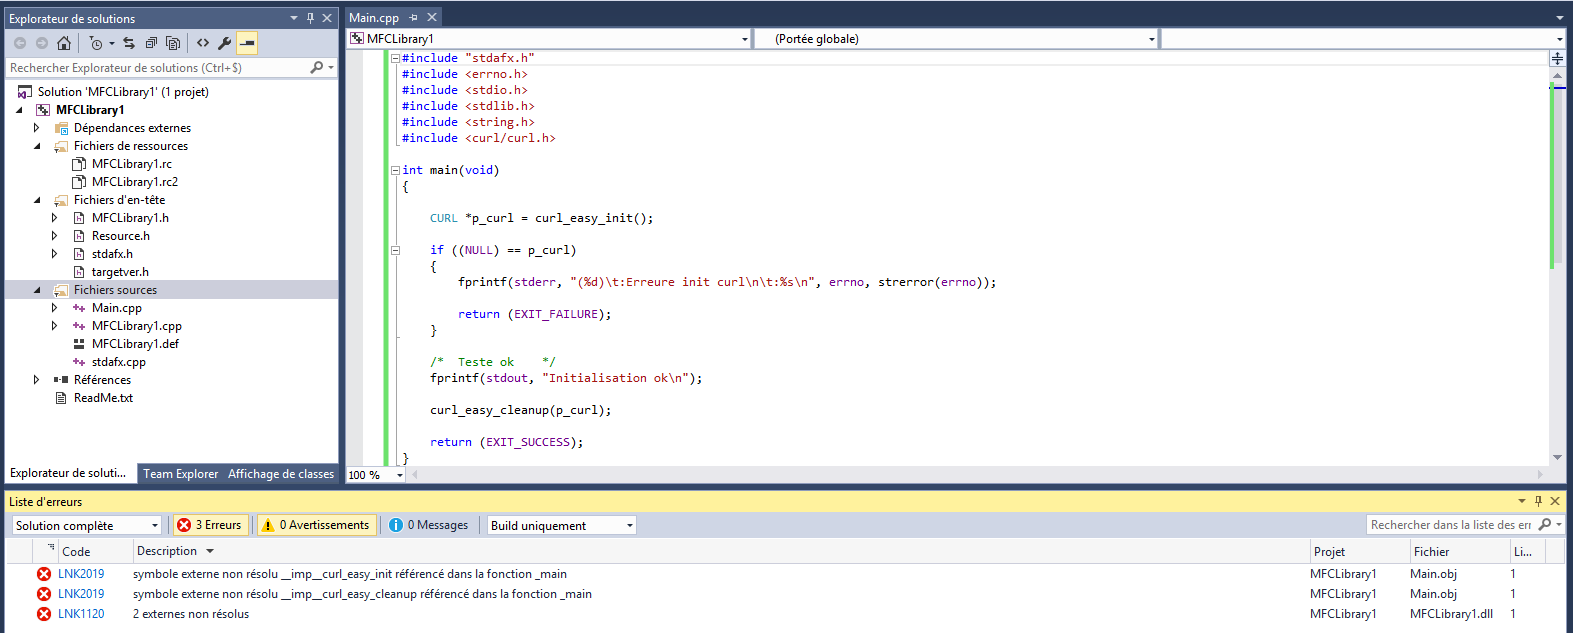
Task: Click the magnifier in Solution Explorer search
Action: point(317,68)
